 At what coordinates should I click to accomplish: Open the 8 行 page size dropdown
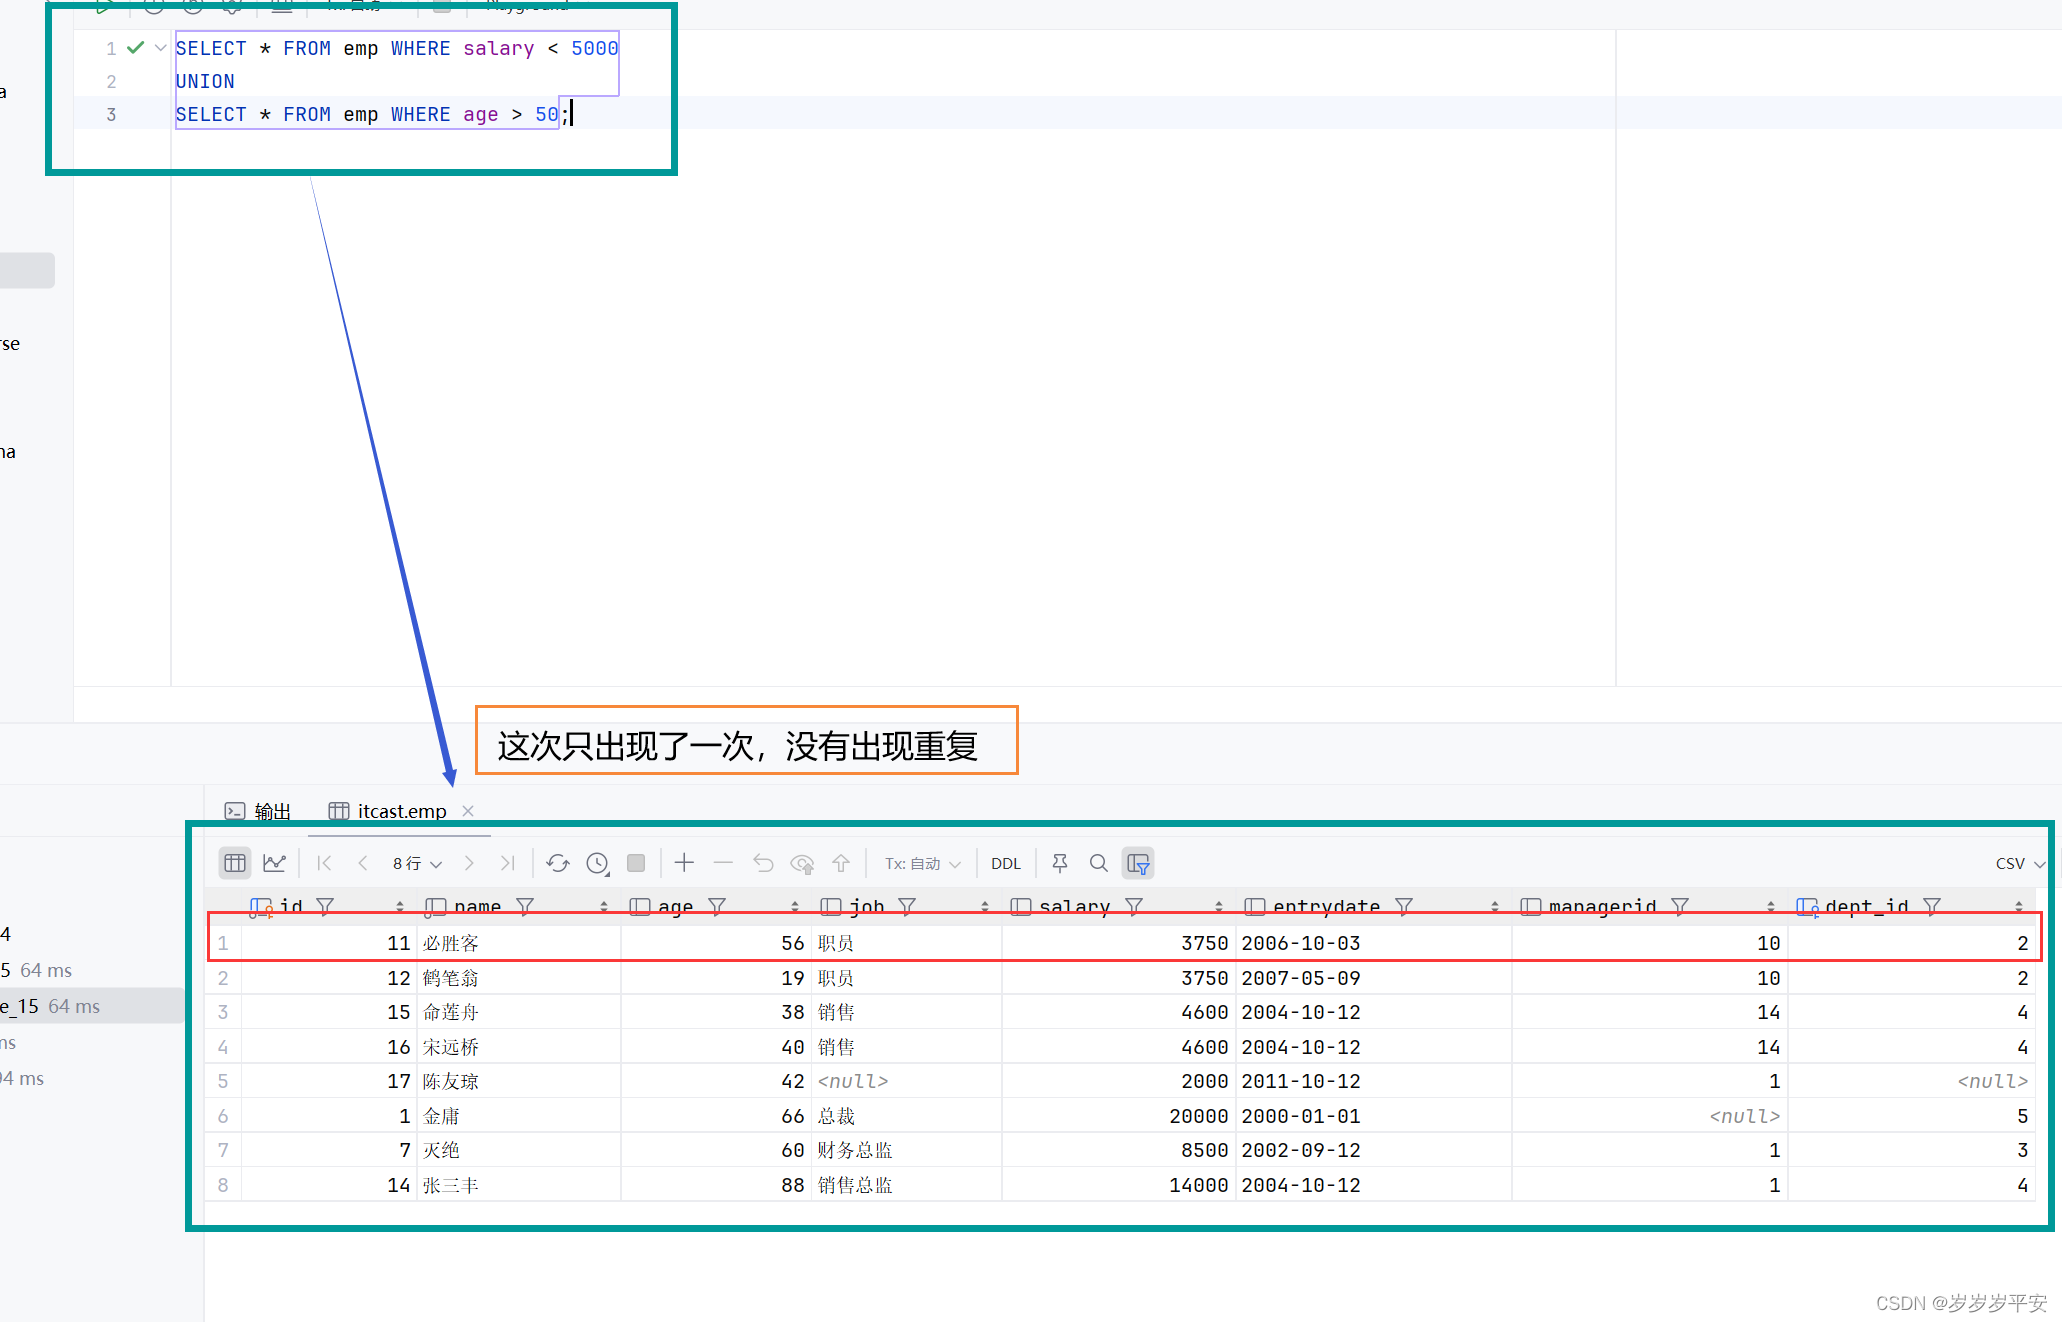tap(417, 863)
